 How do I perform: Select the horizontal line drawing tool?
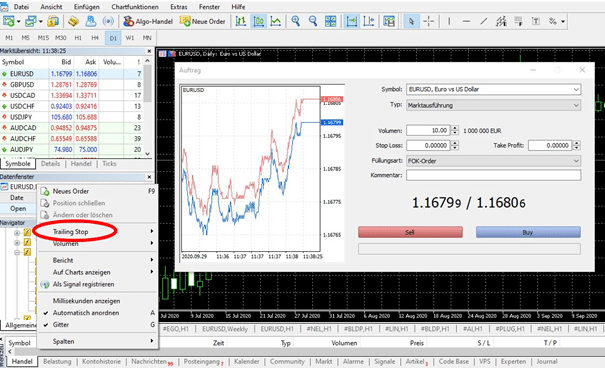(x=466, y=21)
